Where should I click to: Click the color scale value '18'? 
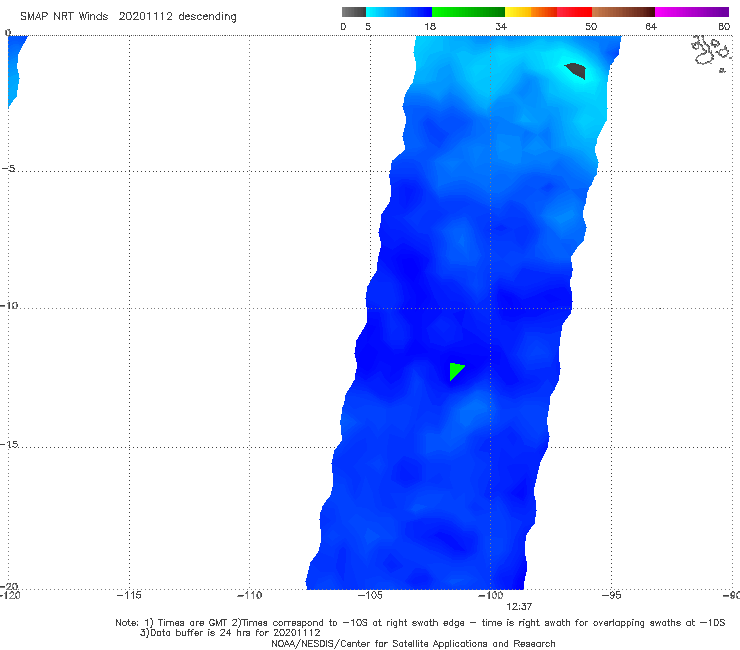tap(430, 27)
